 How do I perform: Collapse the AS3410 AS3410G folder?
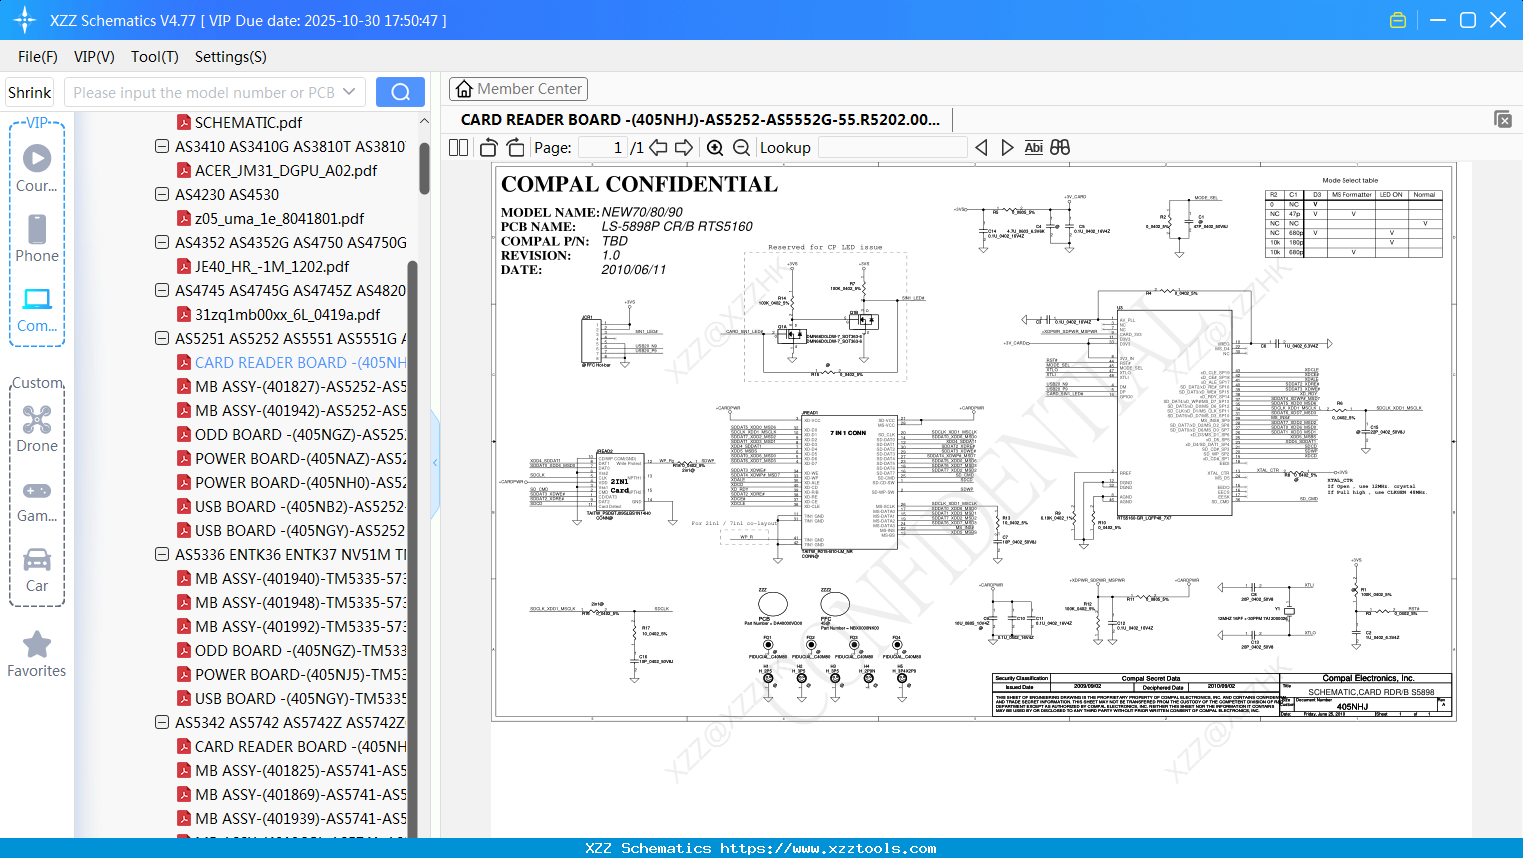point(162,146)
